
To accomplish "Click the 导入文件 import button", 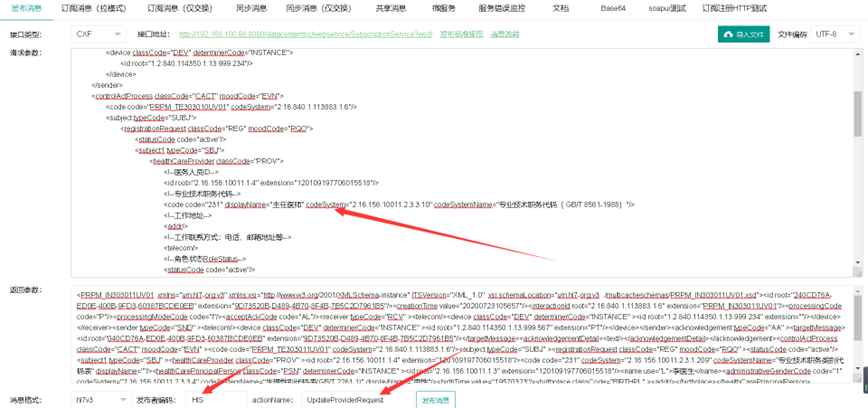I will point(744,34).
